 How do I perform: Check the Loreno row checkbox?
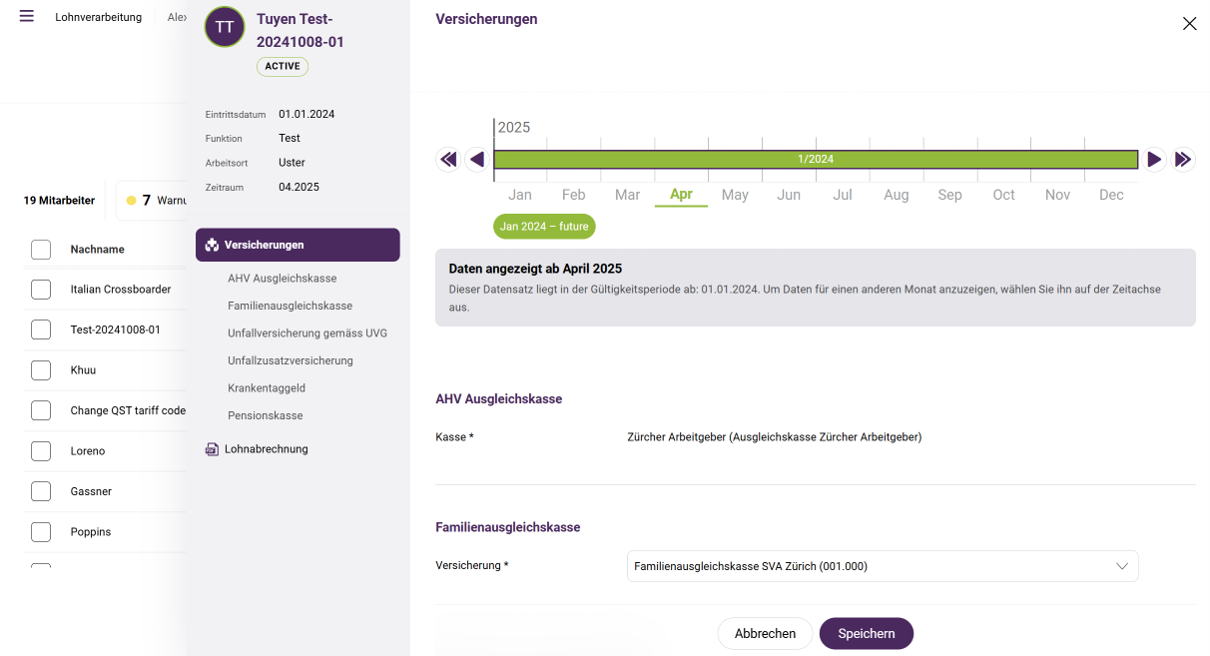(x=41, y=451)
